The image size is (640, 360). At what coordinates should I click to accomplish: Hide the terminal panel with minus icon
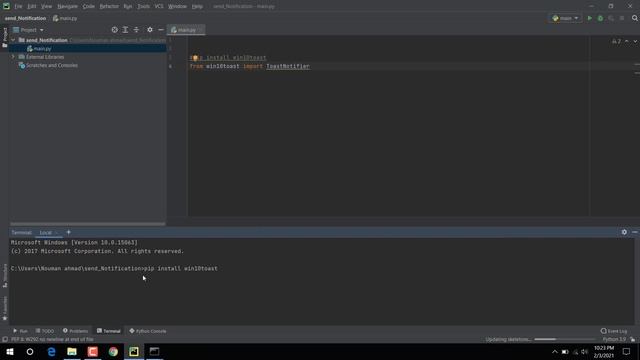(635, 232)
